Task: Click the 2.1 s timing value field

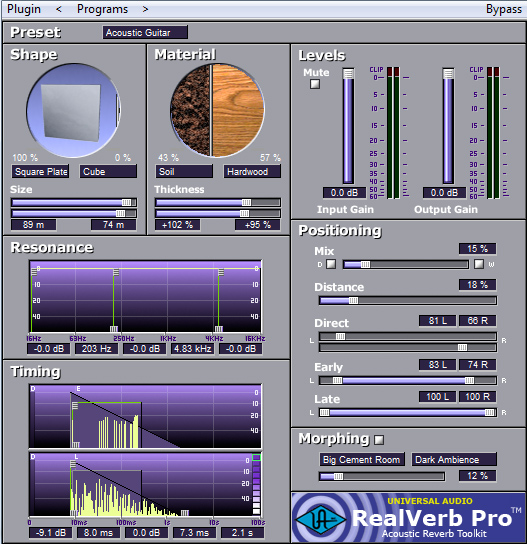Action: [x=243, y=533]
